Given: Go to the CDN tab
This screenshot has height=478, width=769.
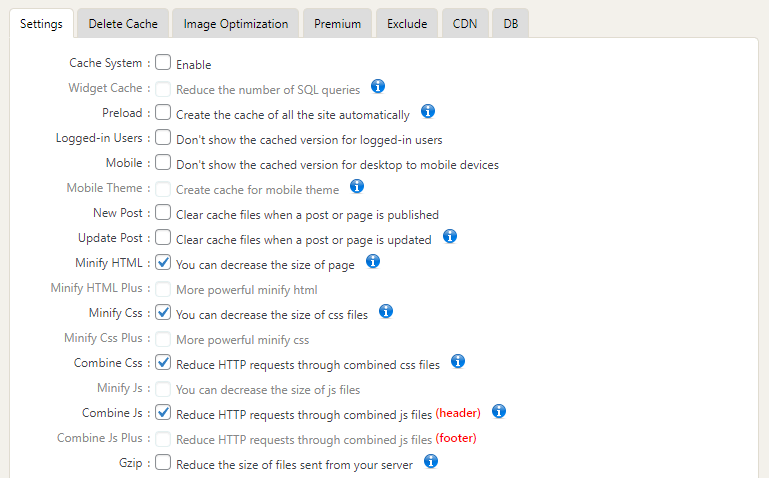Looking at the screenshot, I should click(x=465, y=23).
